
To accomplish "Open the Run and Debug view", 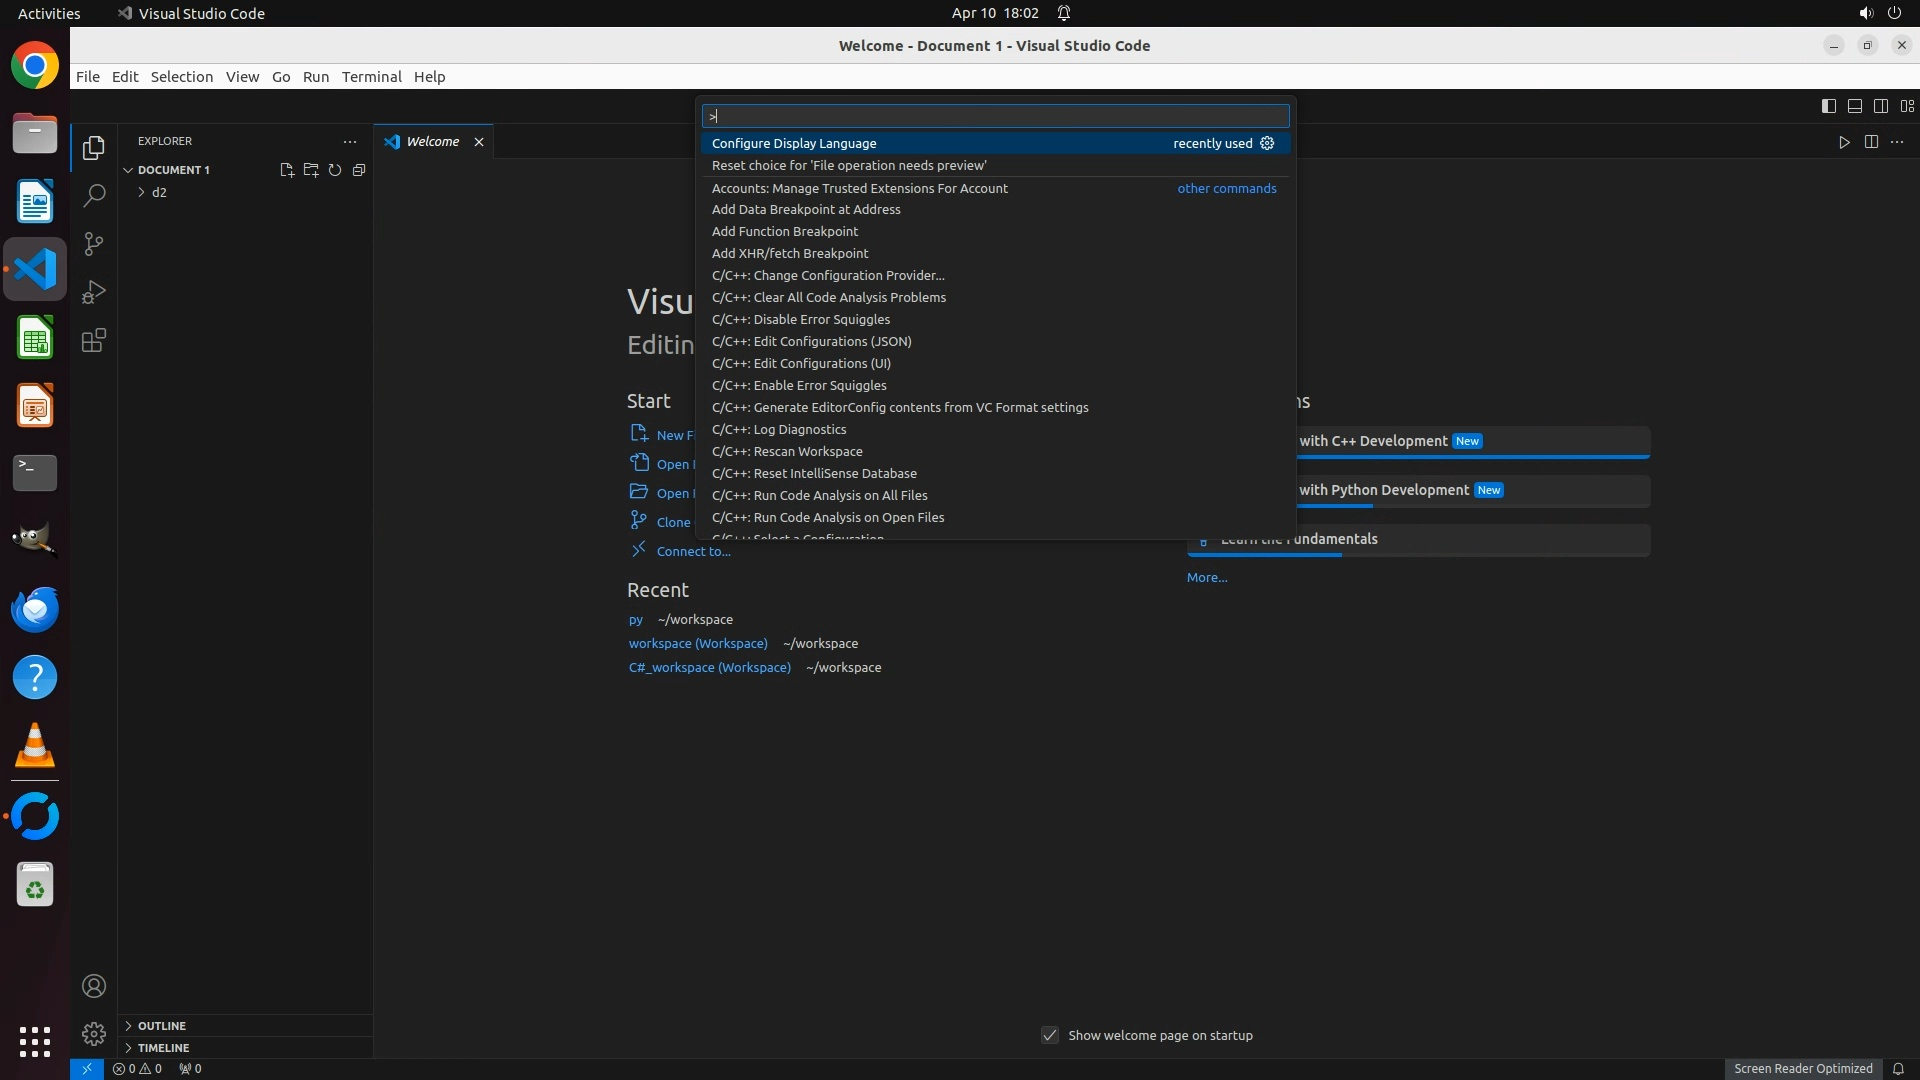I will (94, 292).
